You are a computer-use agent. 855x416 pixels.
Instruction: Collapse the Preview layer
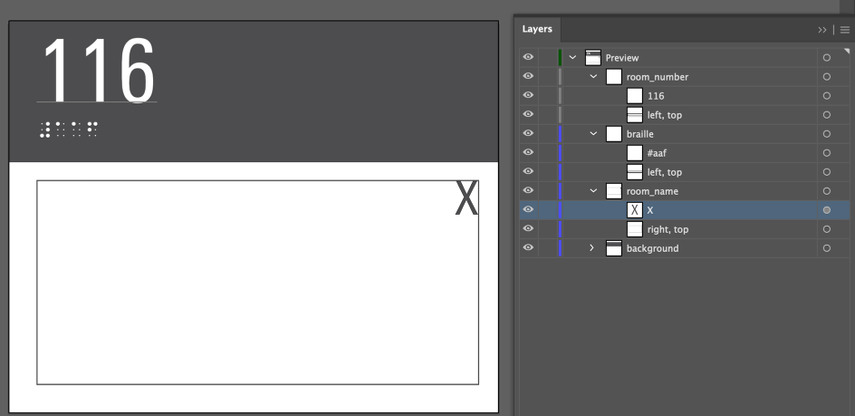[573, 57]
